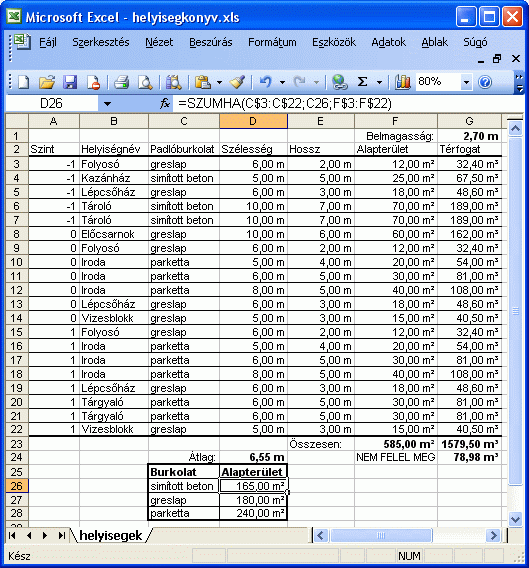
Task: Select column F header
Action: 395,121
